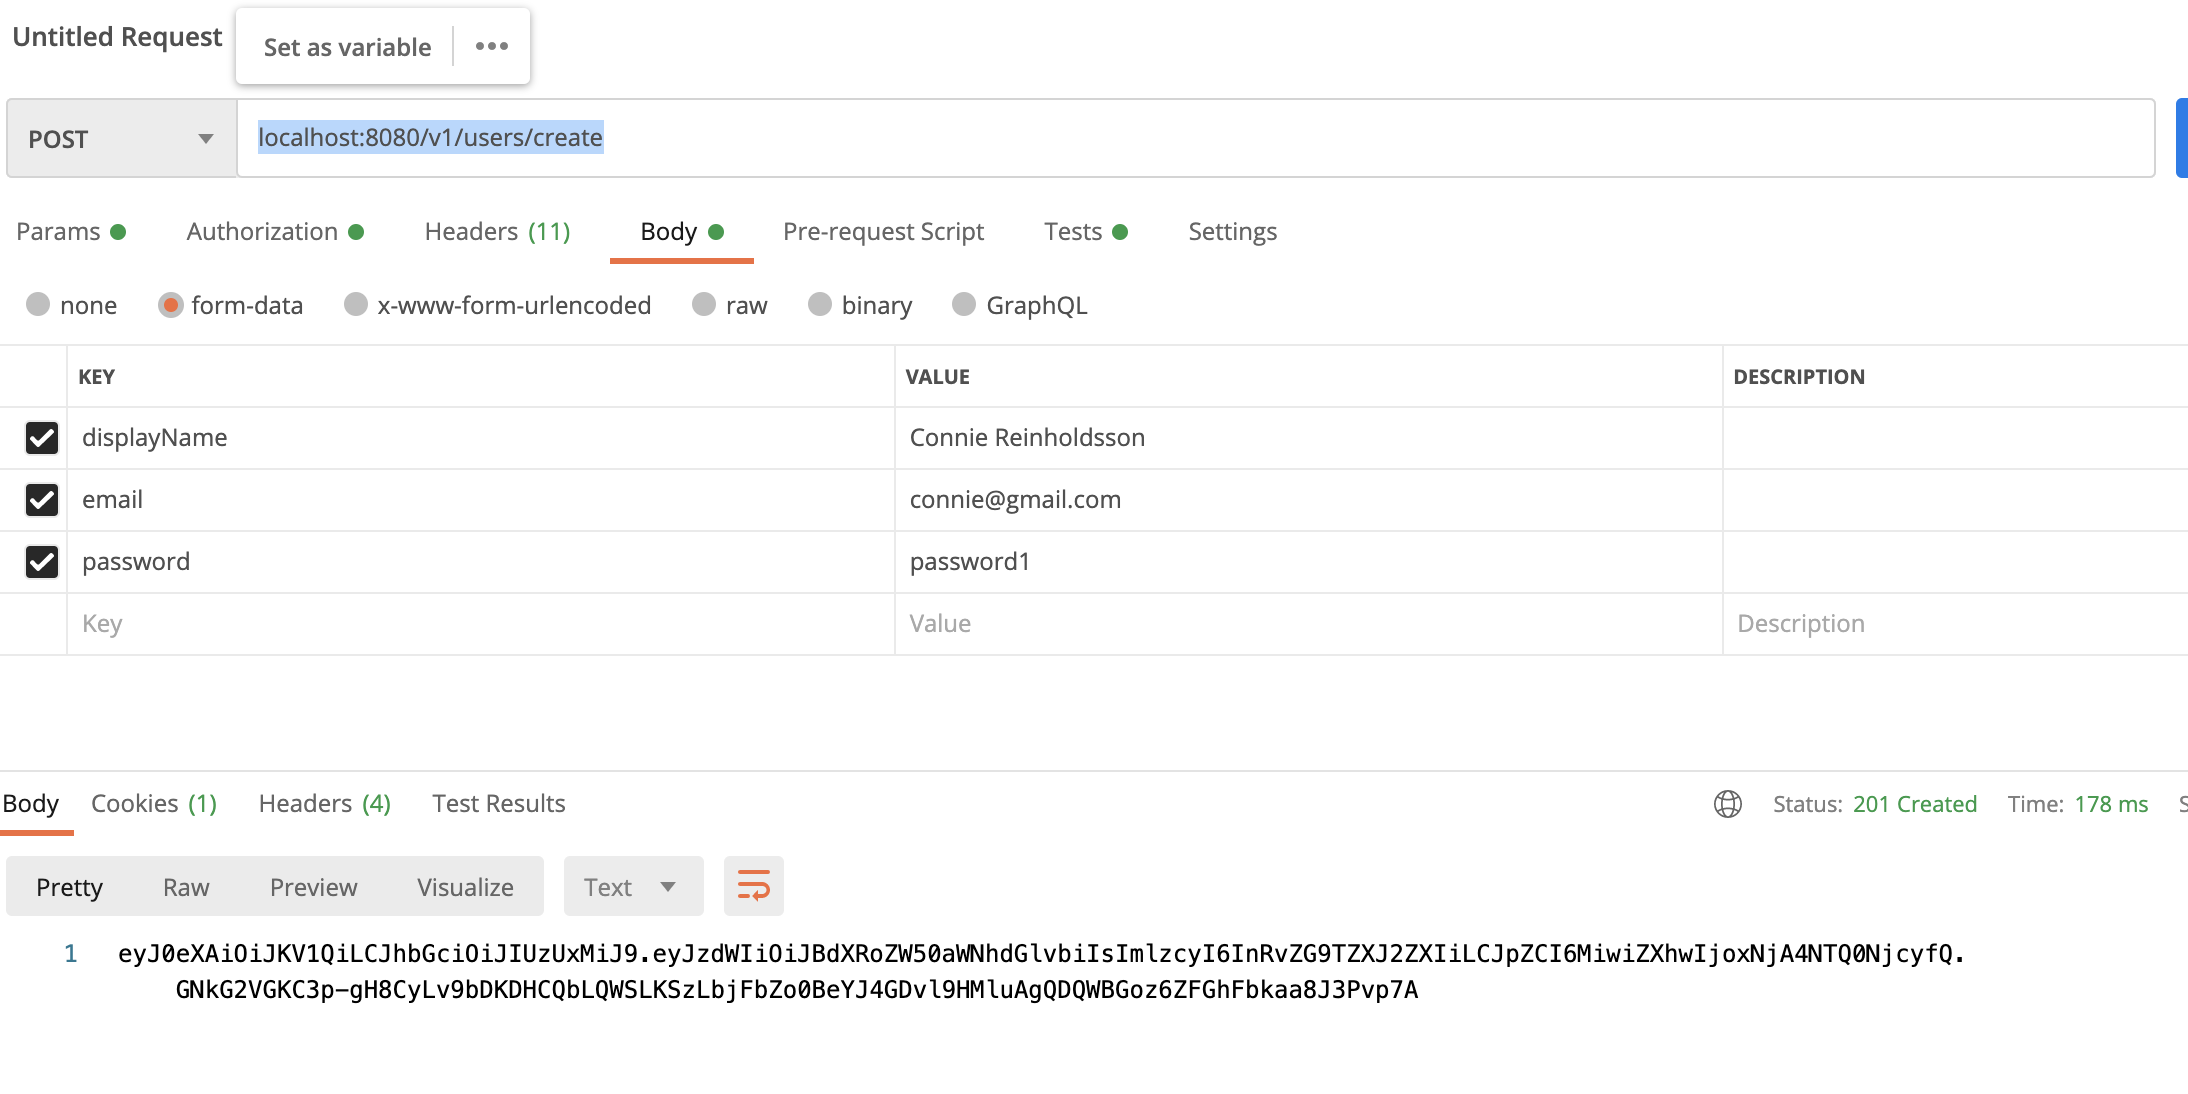Screen dimensions: 2188x1094
Task: Switch response view to Raw
Action: tap(185, 885)
